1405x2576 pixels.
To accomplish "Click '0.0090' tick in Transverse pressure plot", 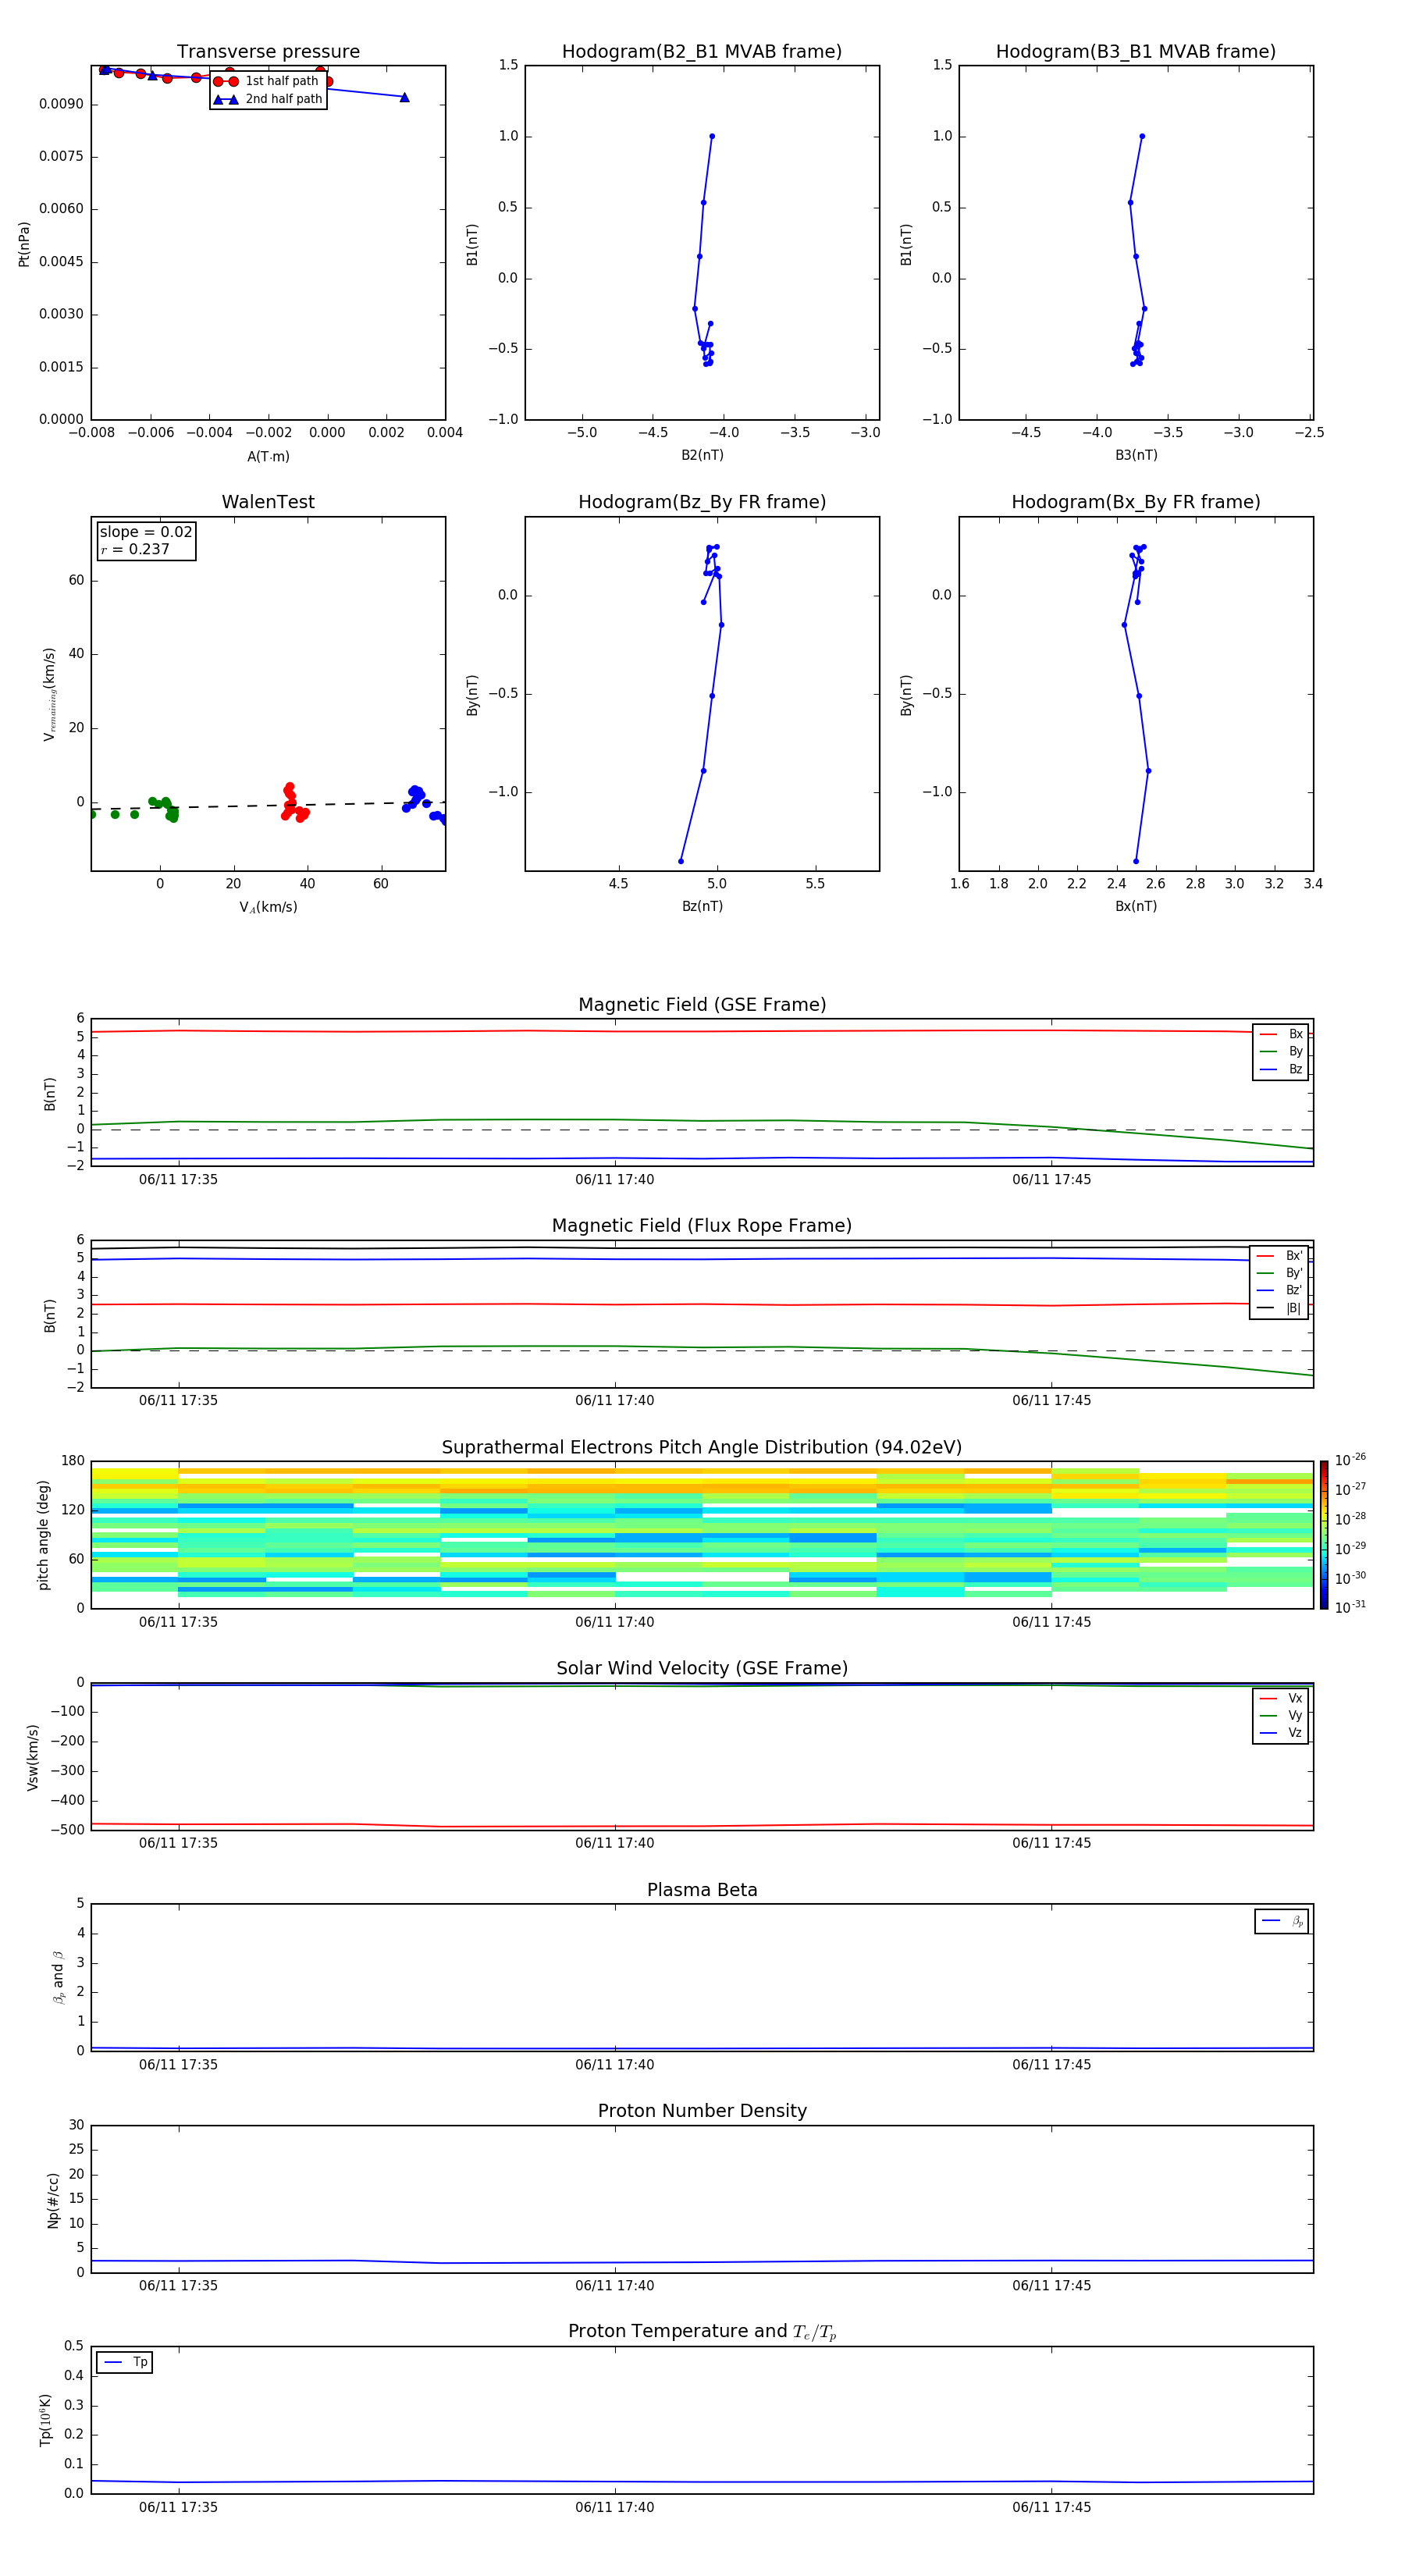I will [61, 104].
